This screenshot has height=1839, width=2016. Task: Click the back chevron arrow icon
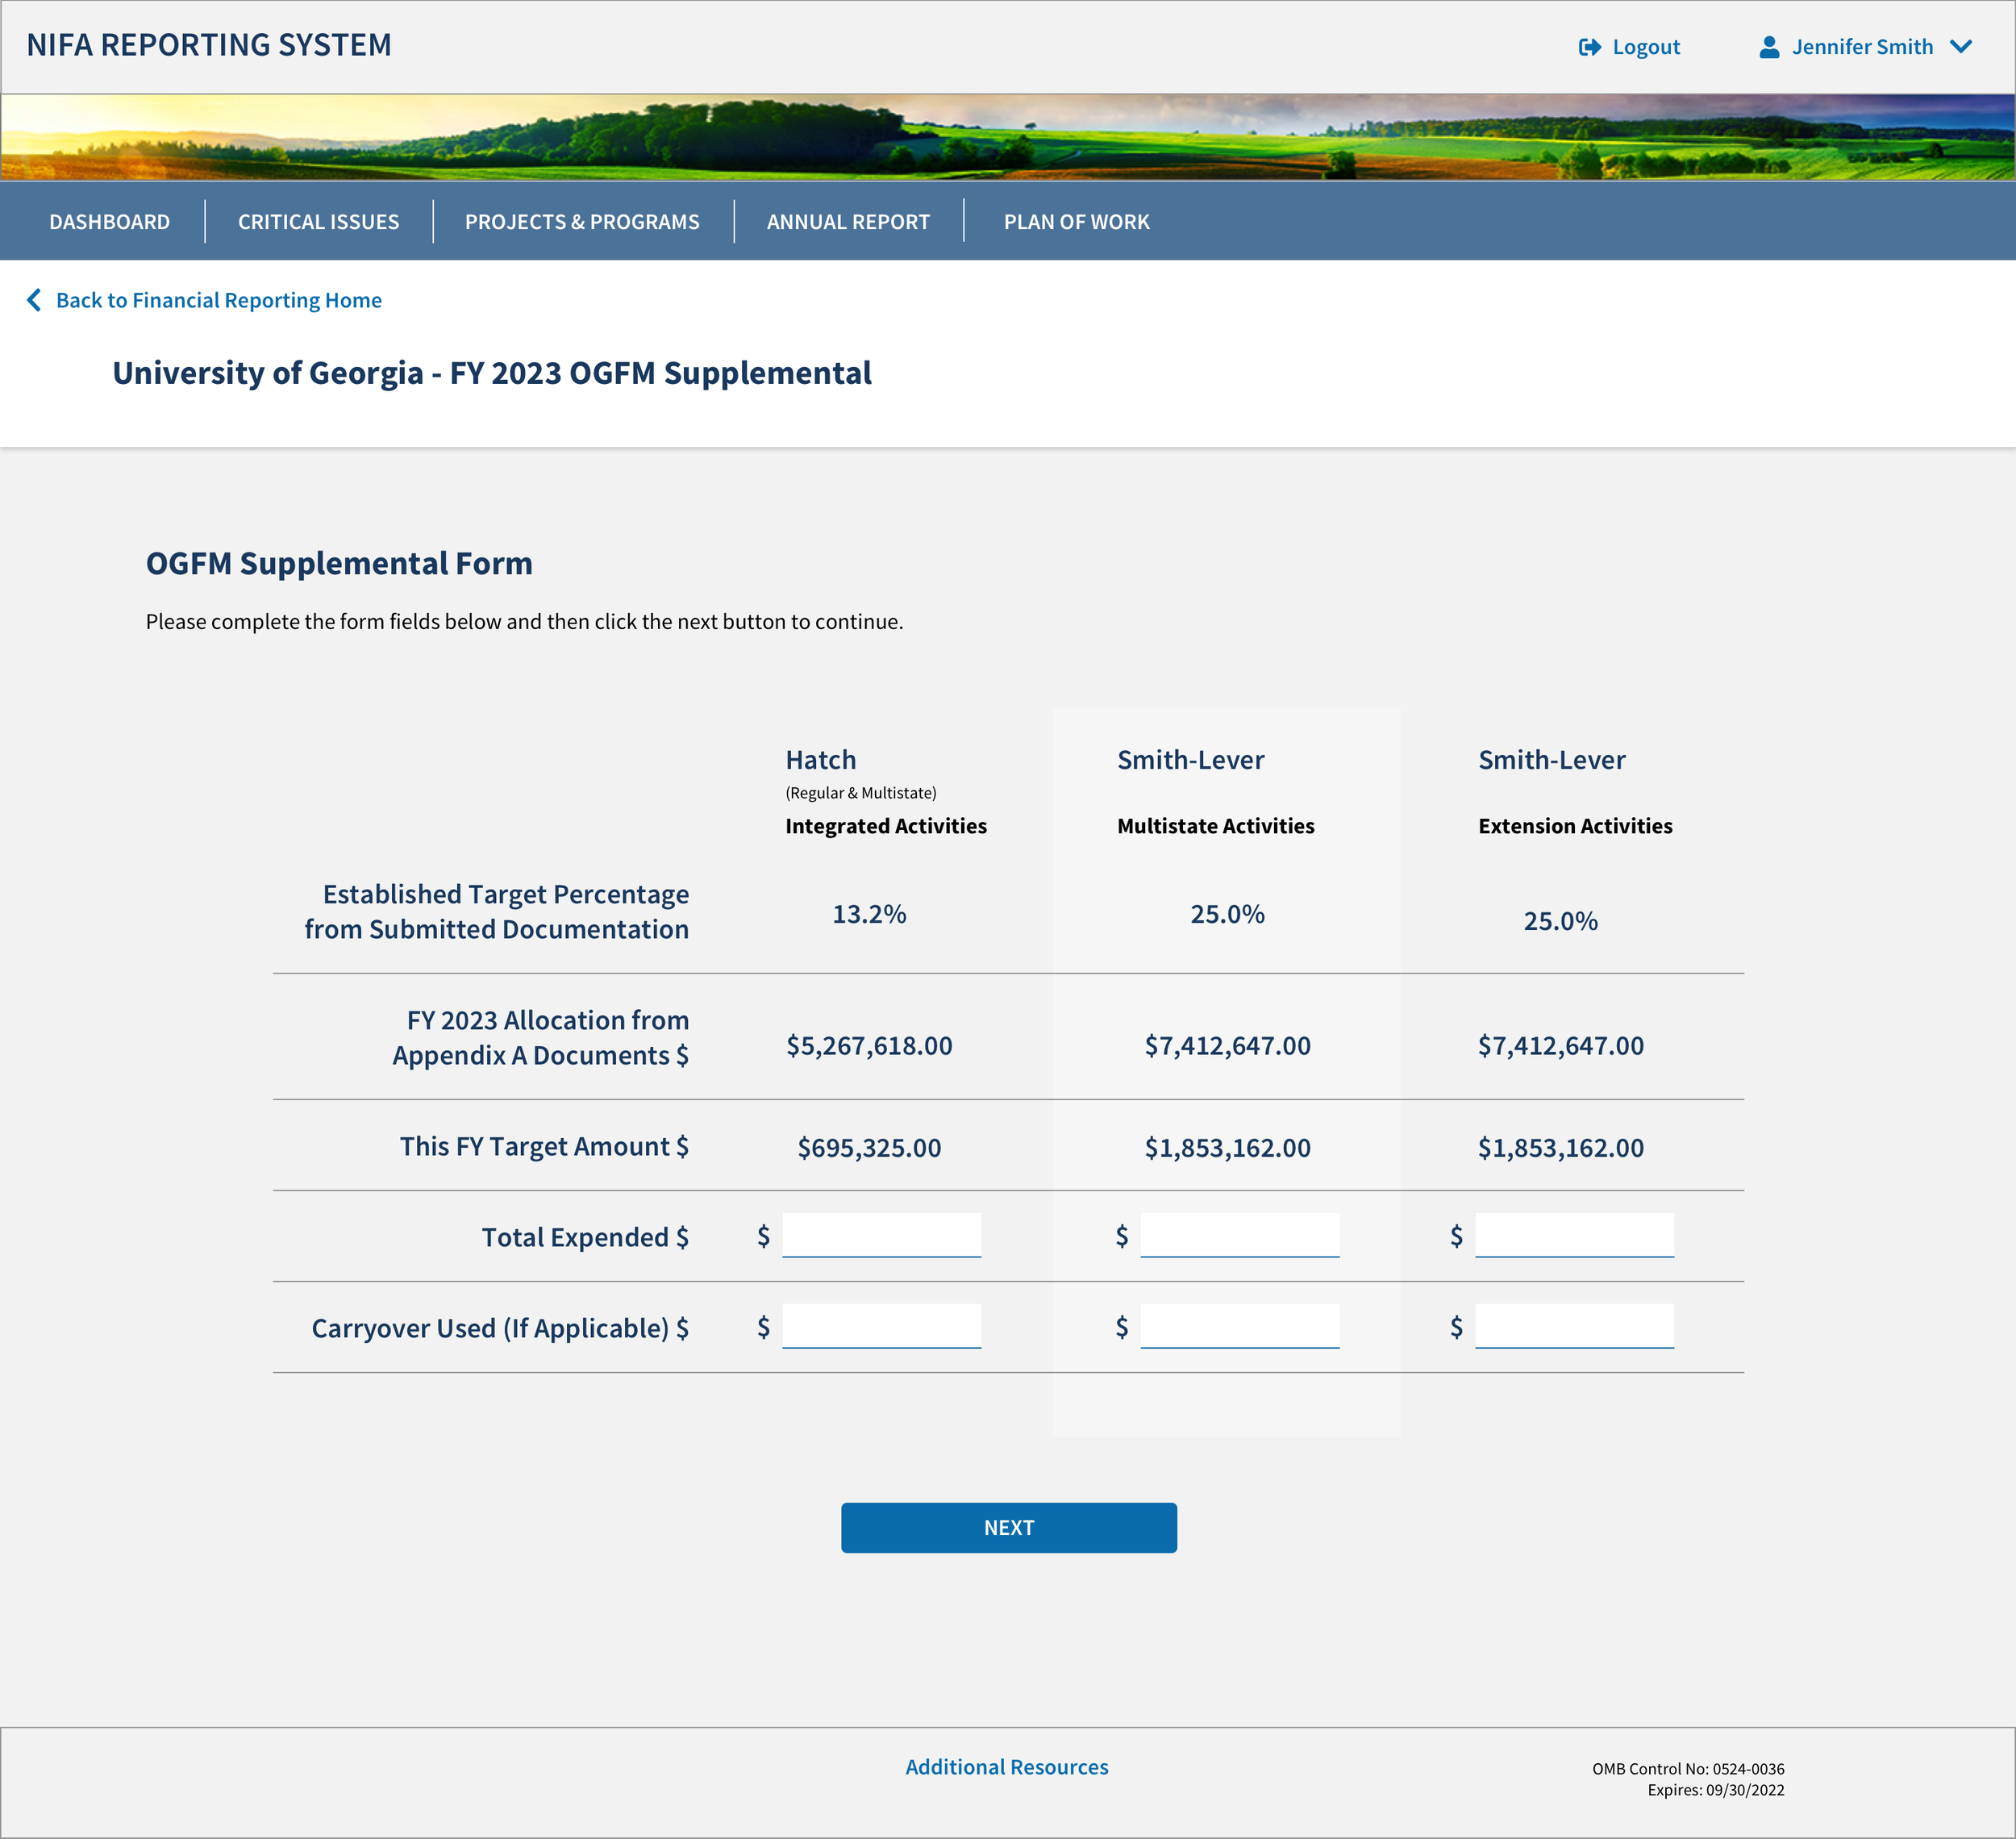pyautogui.click(x=34, y=300)
